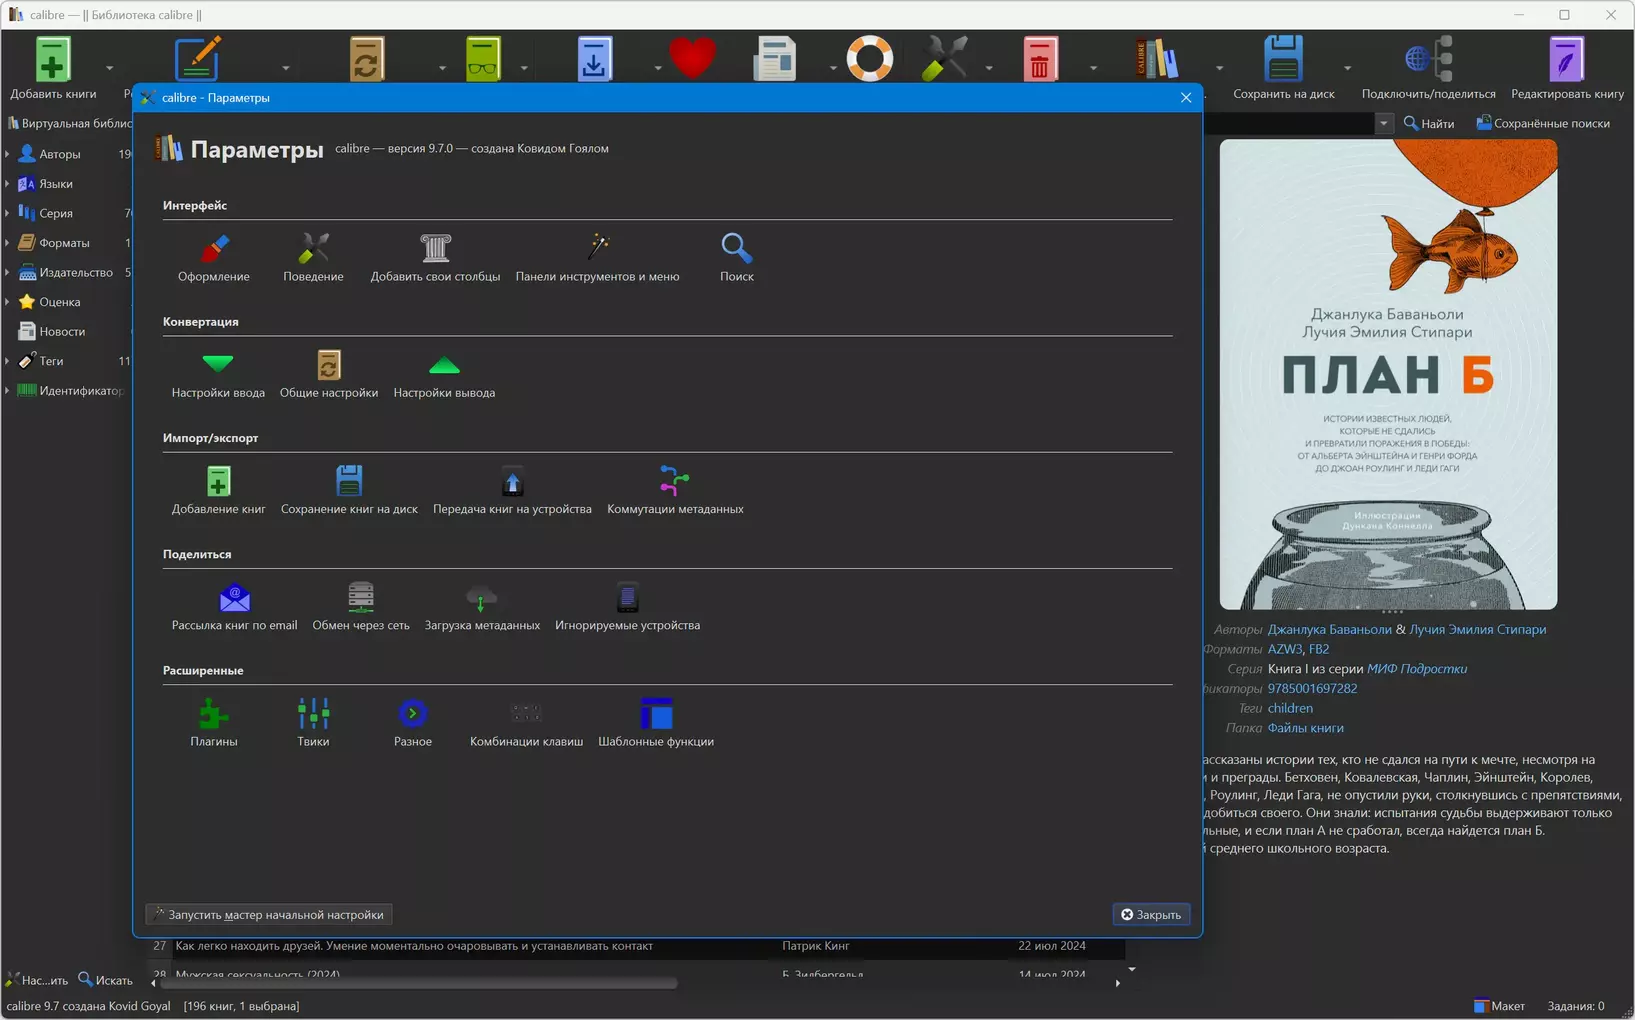This screenshot has width=1635, height=1020.
Task: Click Закрыть button in Параметры dialog
Action: coord(1151,914)
